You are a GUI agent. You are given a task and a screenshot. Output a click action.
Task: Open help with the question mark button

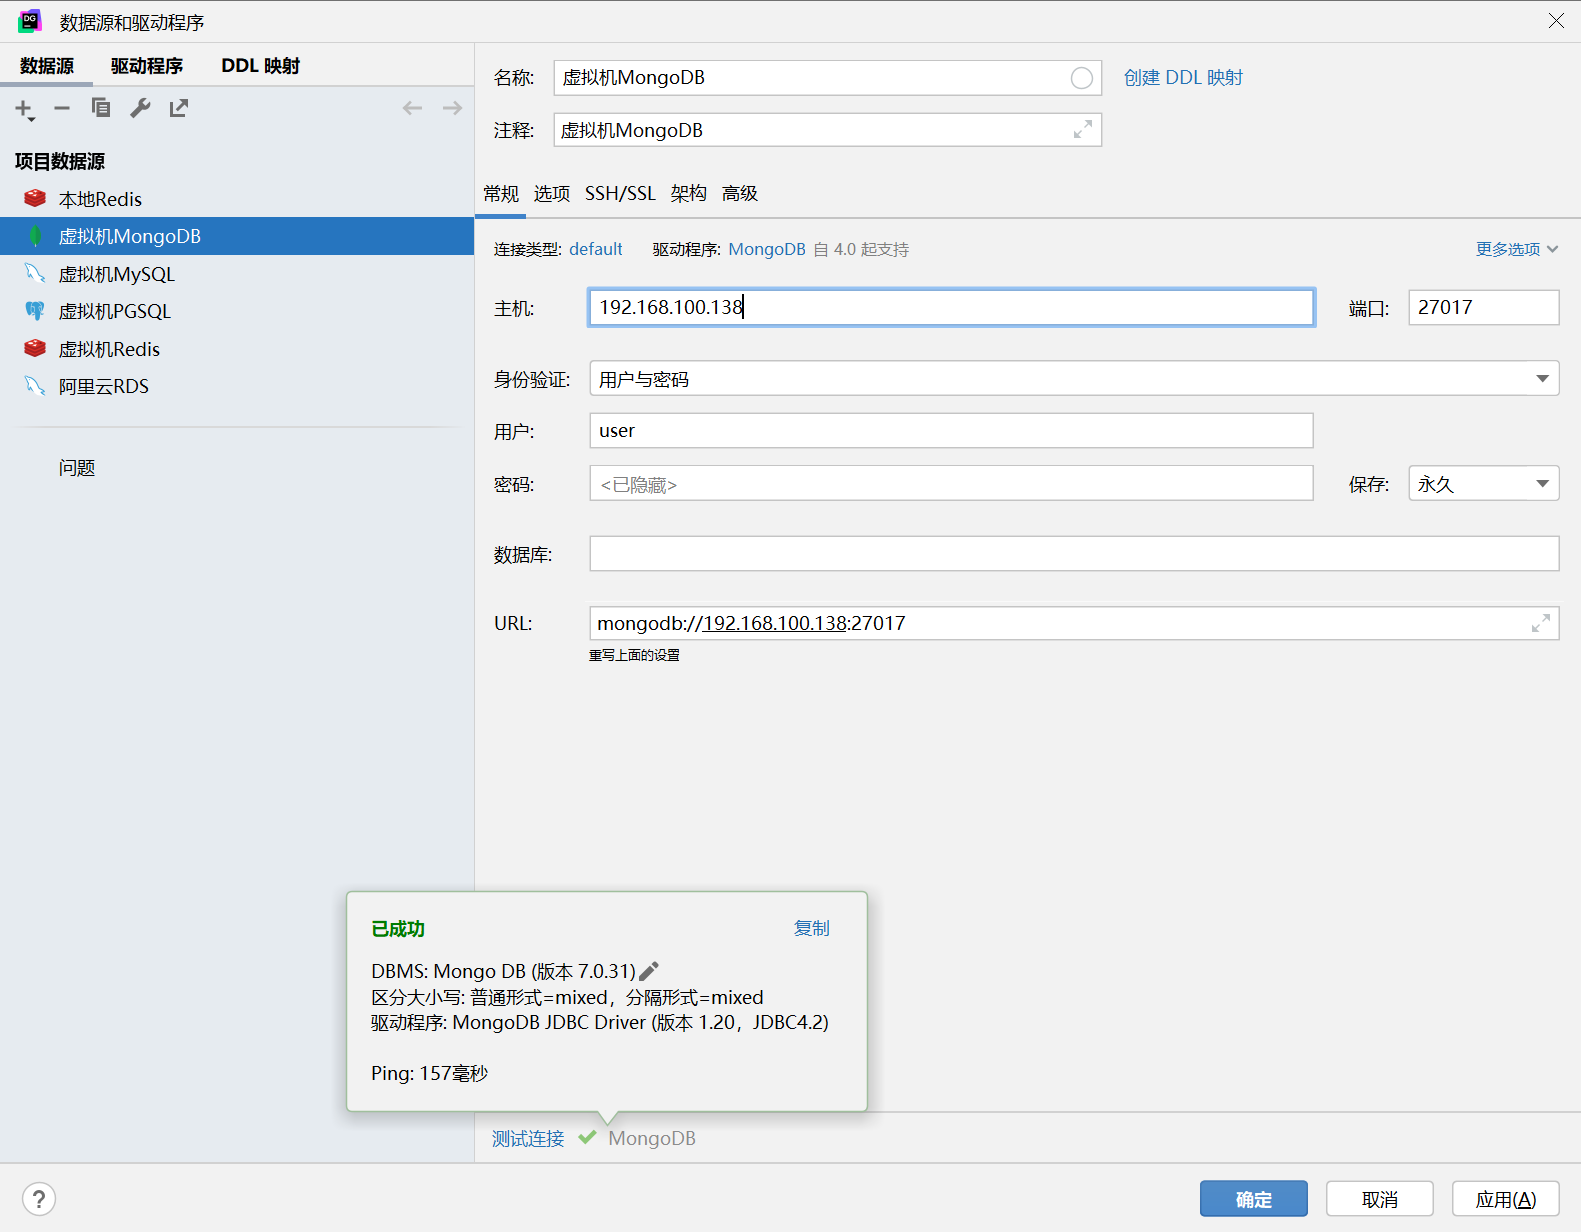pos(39,1199)
